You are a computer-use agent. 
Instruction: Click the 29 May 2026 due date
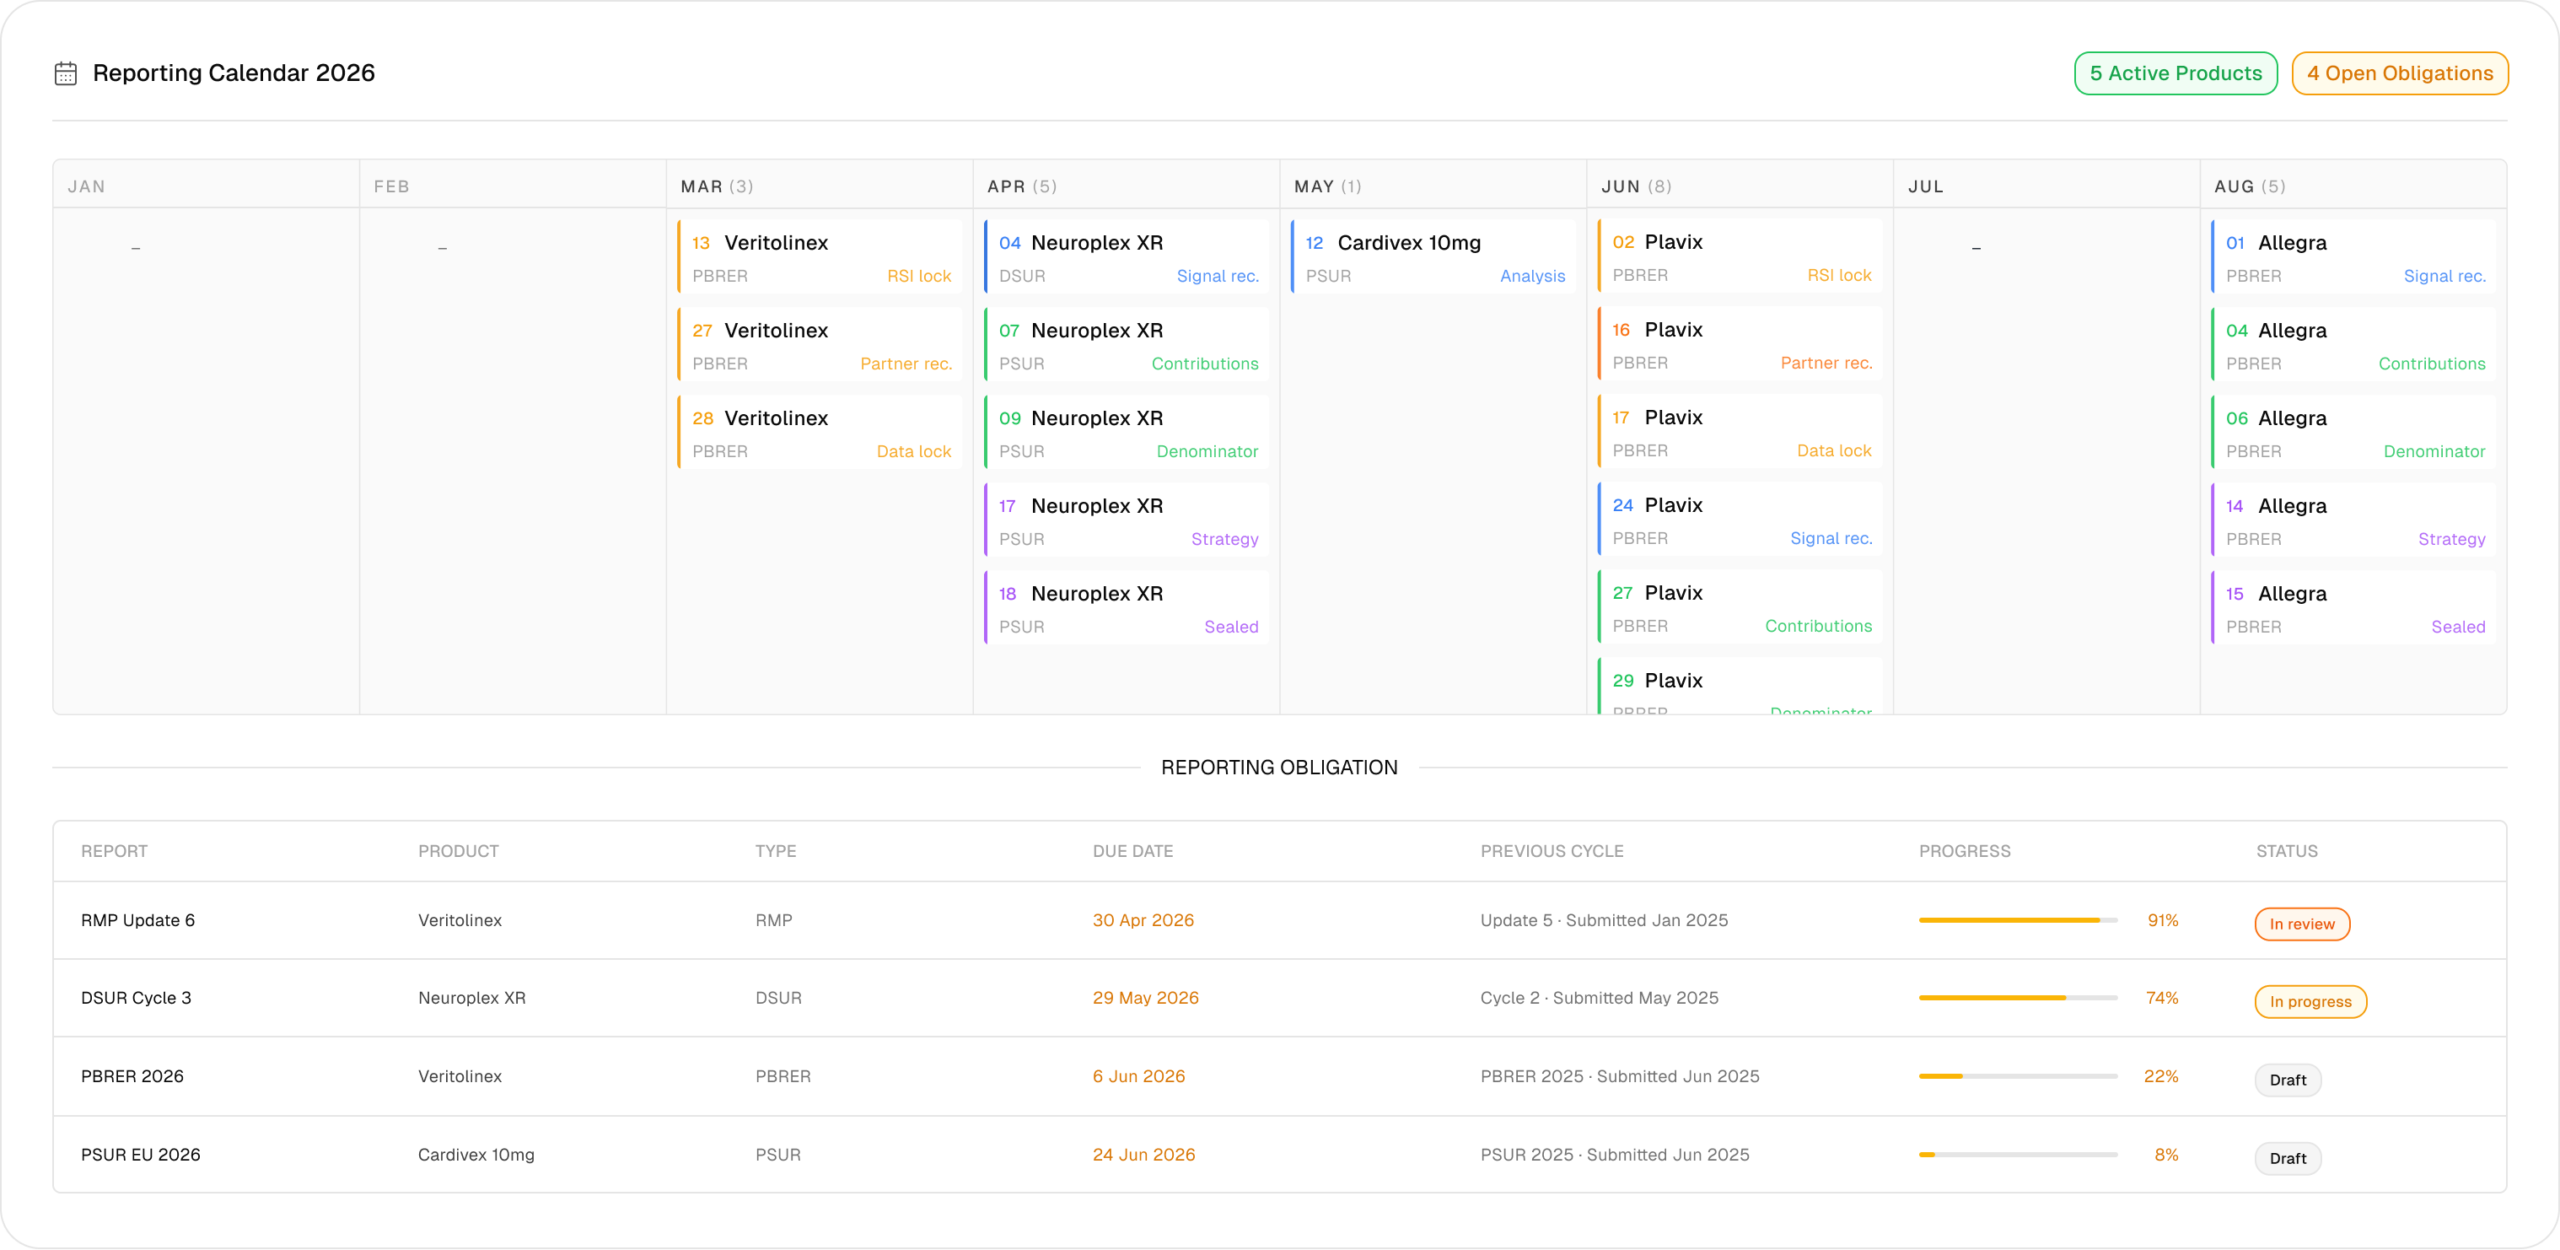1145,998
